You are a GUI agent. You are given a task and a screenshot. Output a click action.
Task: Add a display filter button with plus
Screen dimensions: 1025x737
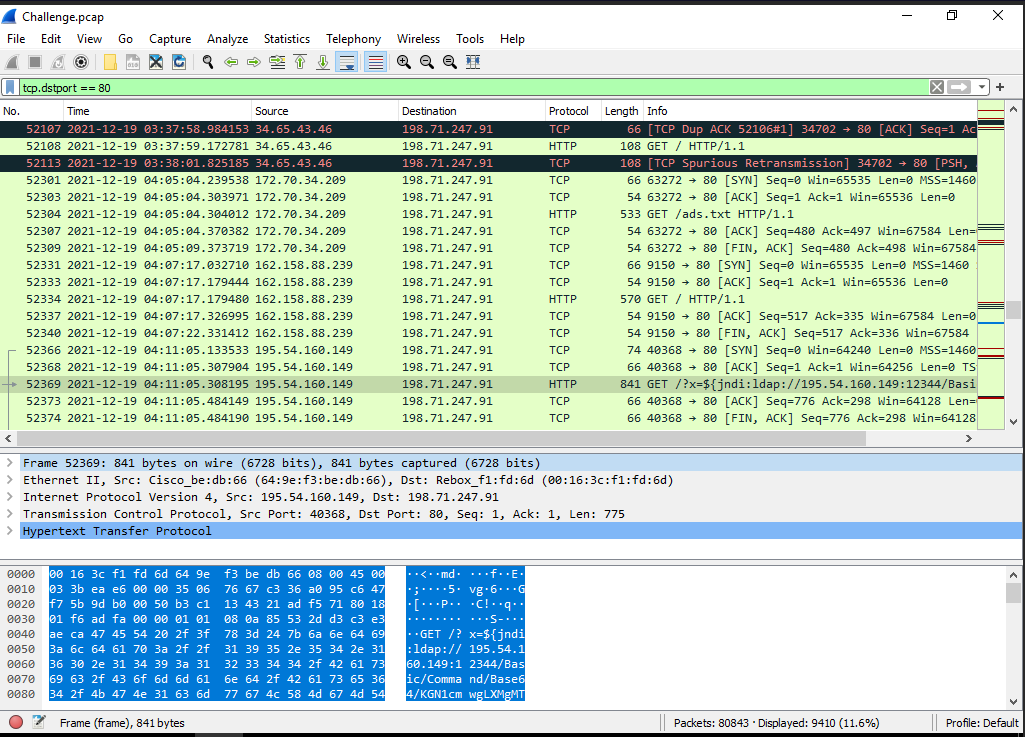(1000, 87)
